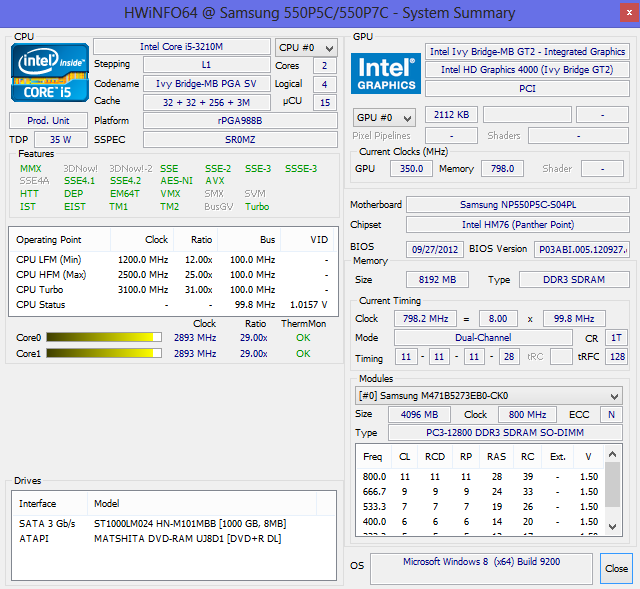The image size is (640, 589).
Task: Click the 798.2 MHz memory clock field
Action: pyautogui.click(x=425, y=318)
